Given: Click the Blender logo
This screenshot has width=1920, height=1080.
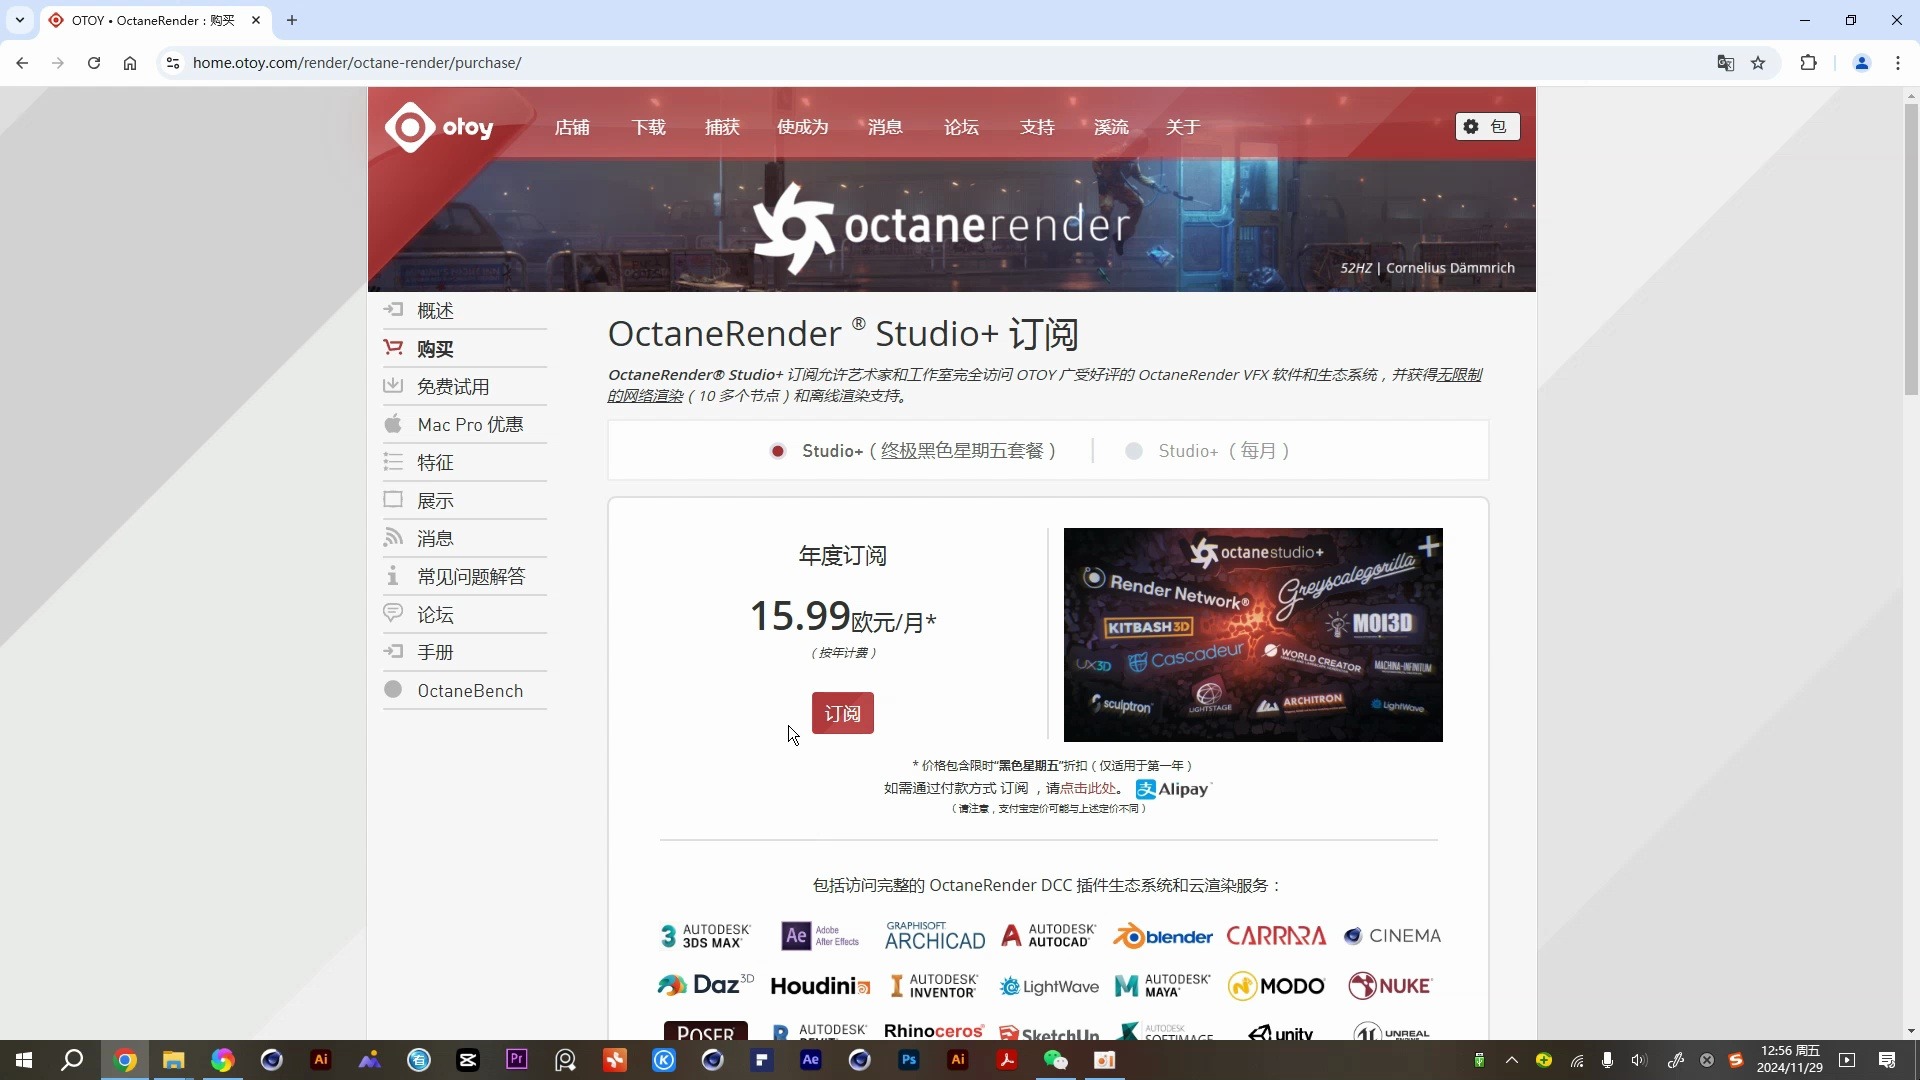Looking at the screenshot, I should tap(1163, 936).
